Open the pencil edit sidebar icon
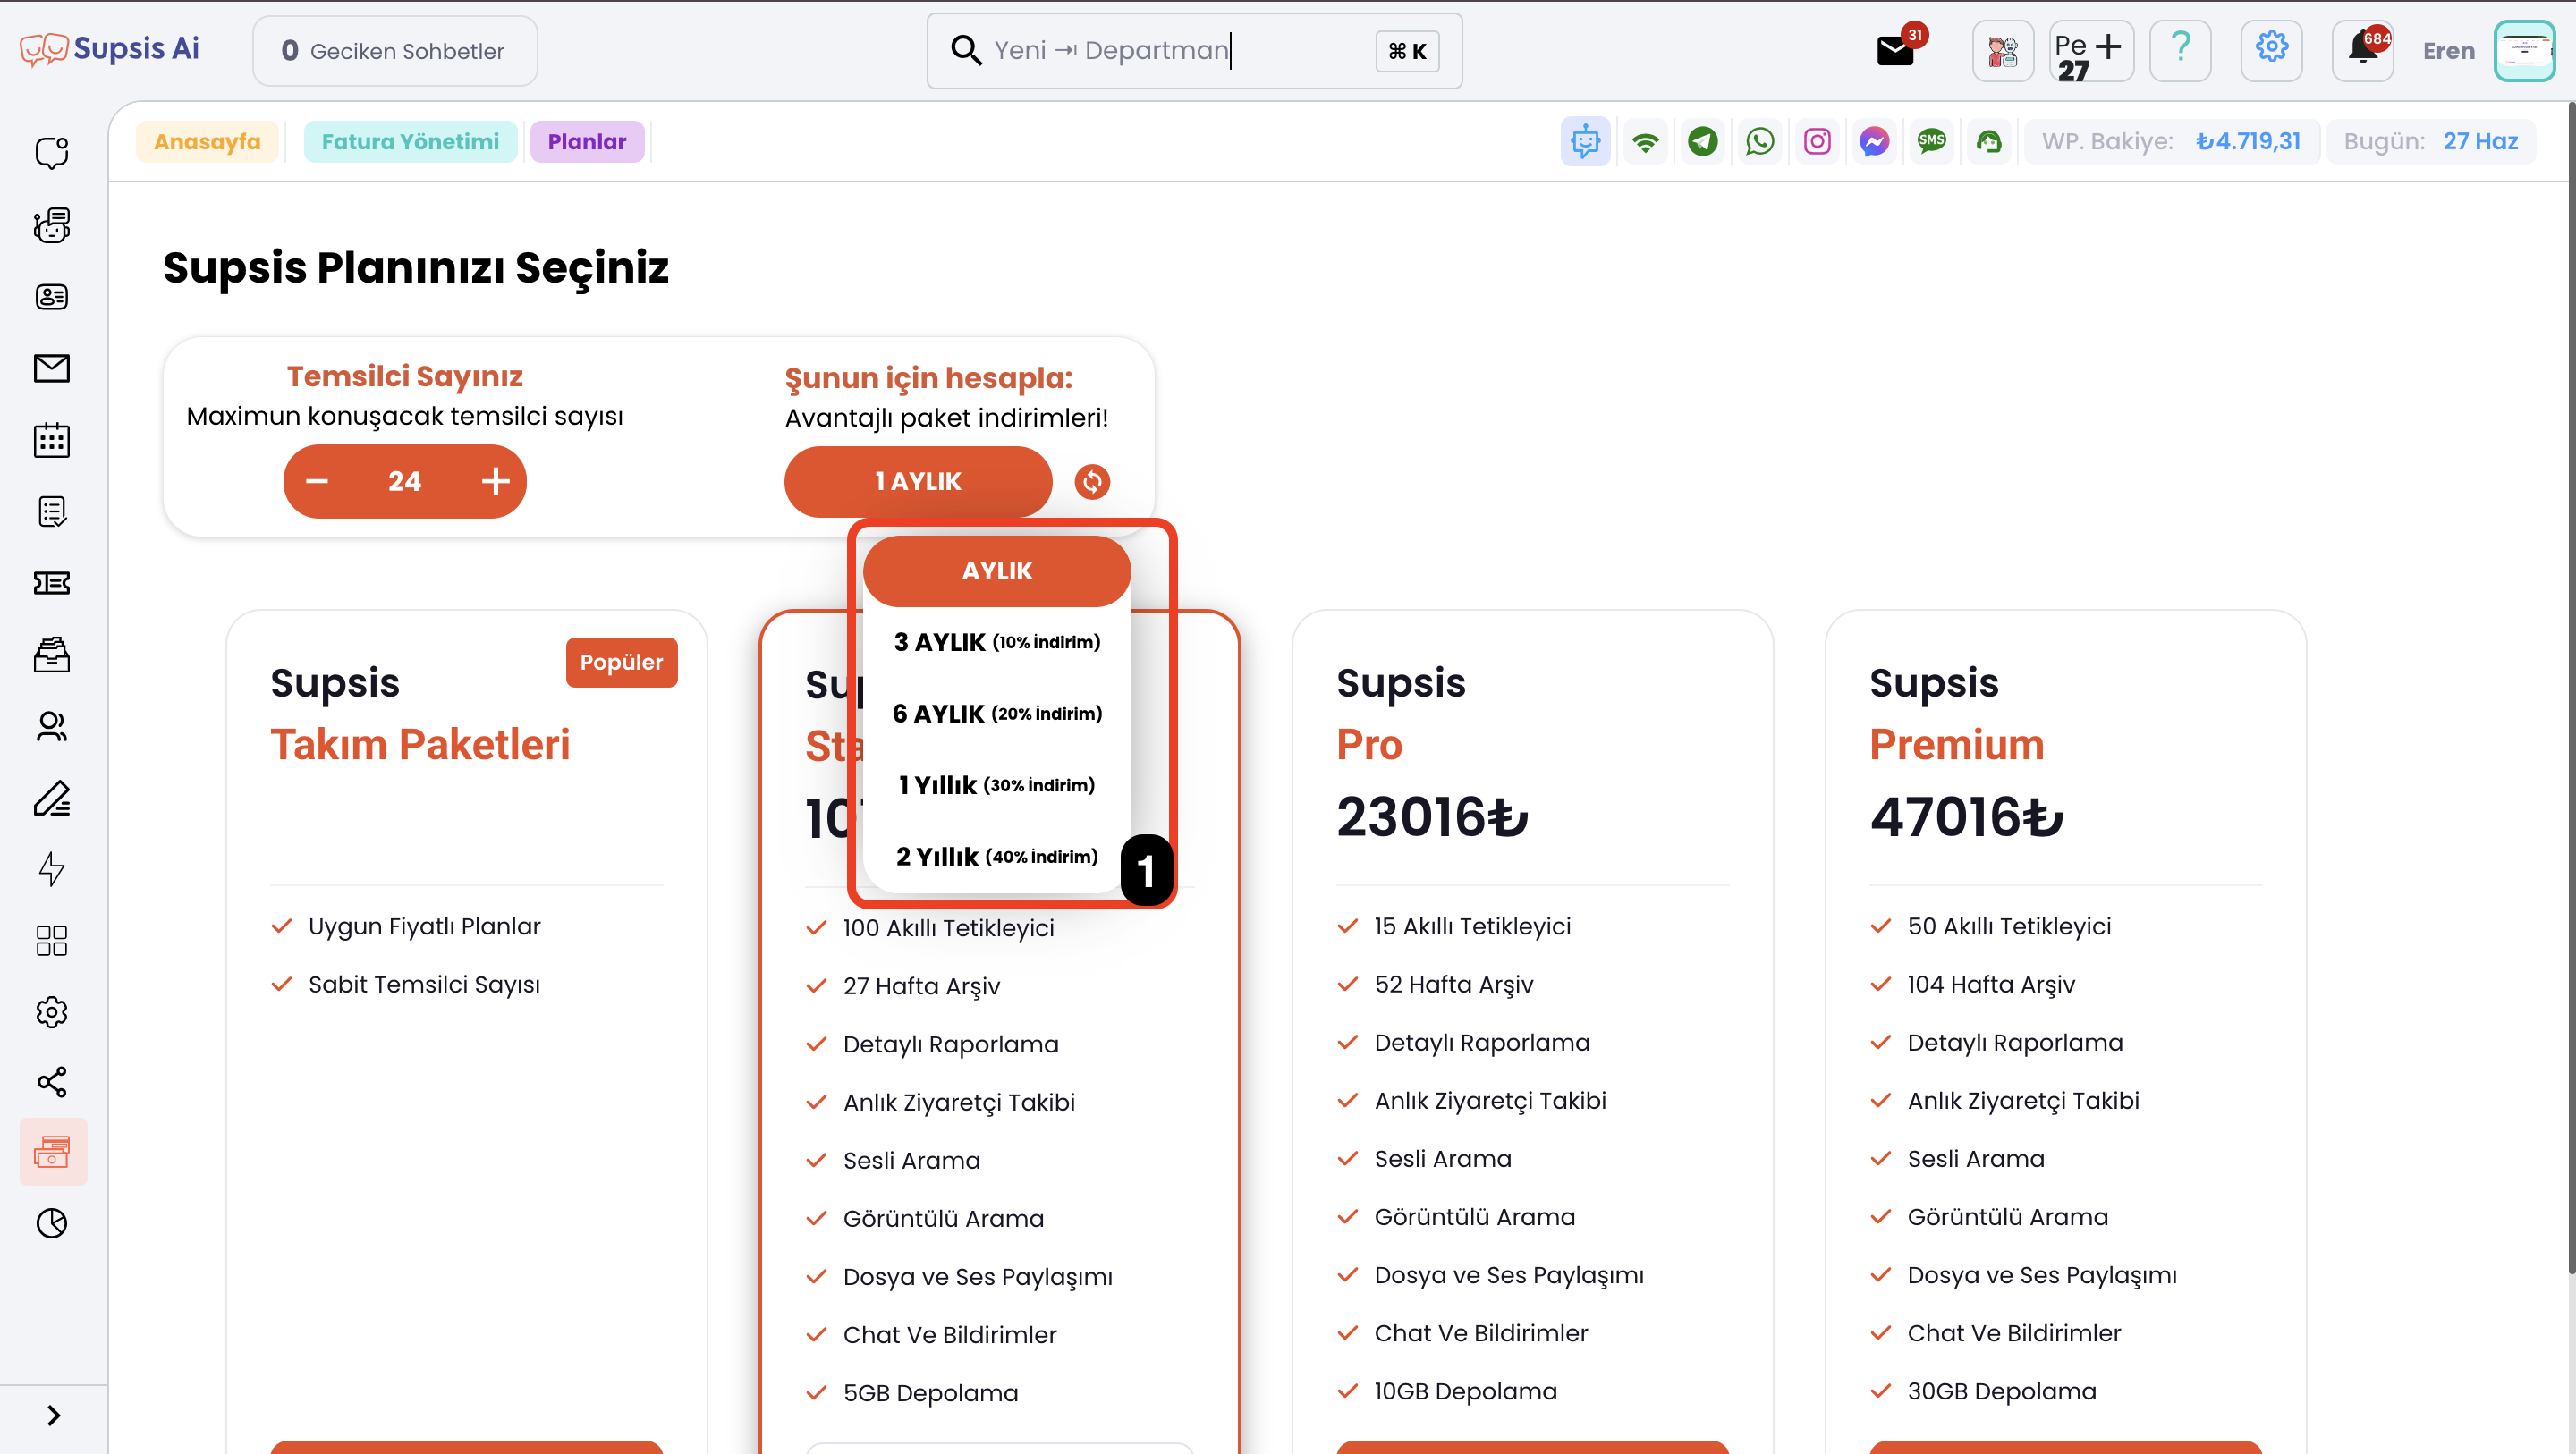 (x=52, y=798)
